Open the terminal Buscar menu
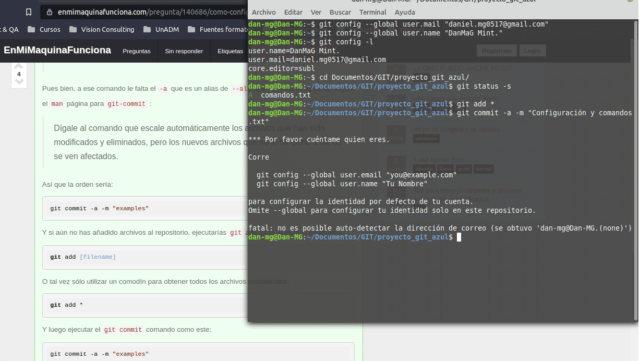This screenshot has height=361, width=640. pos(340,12)
